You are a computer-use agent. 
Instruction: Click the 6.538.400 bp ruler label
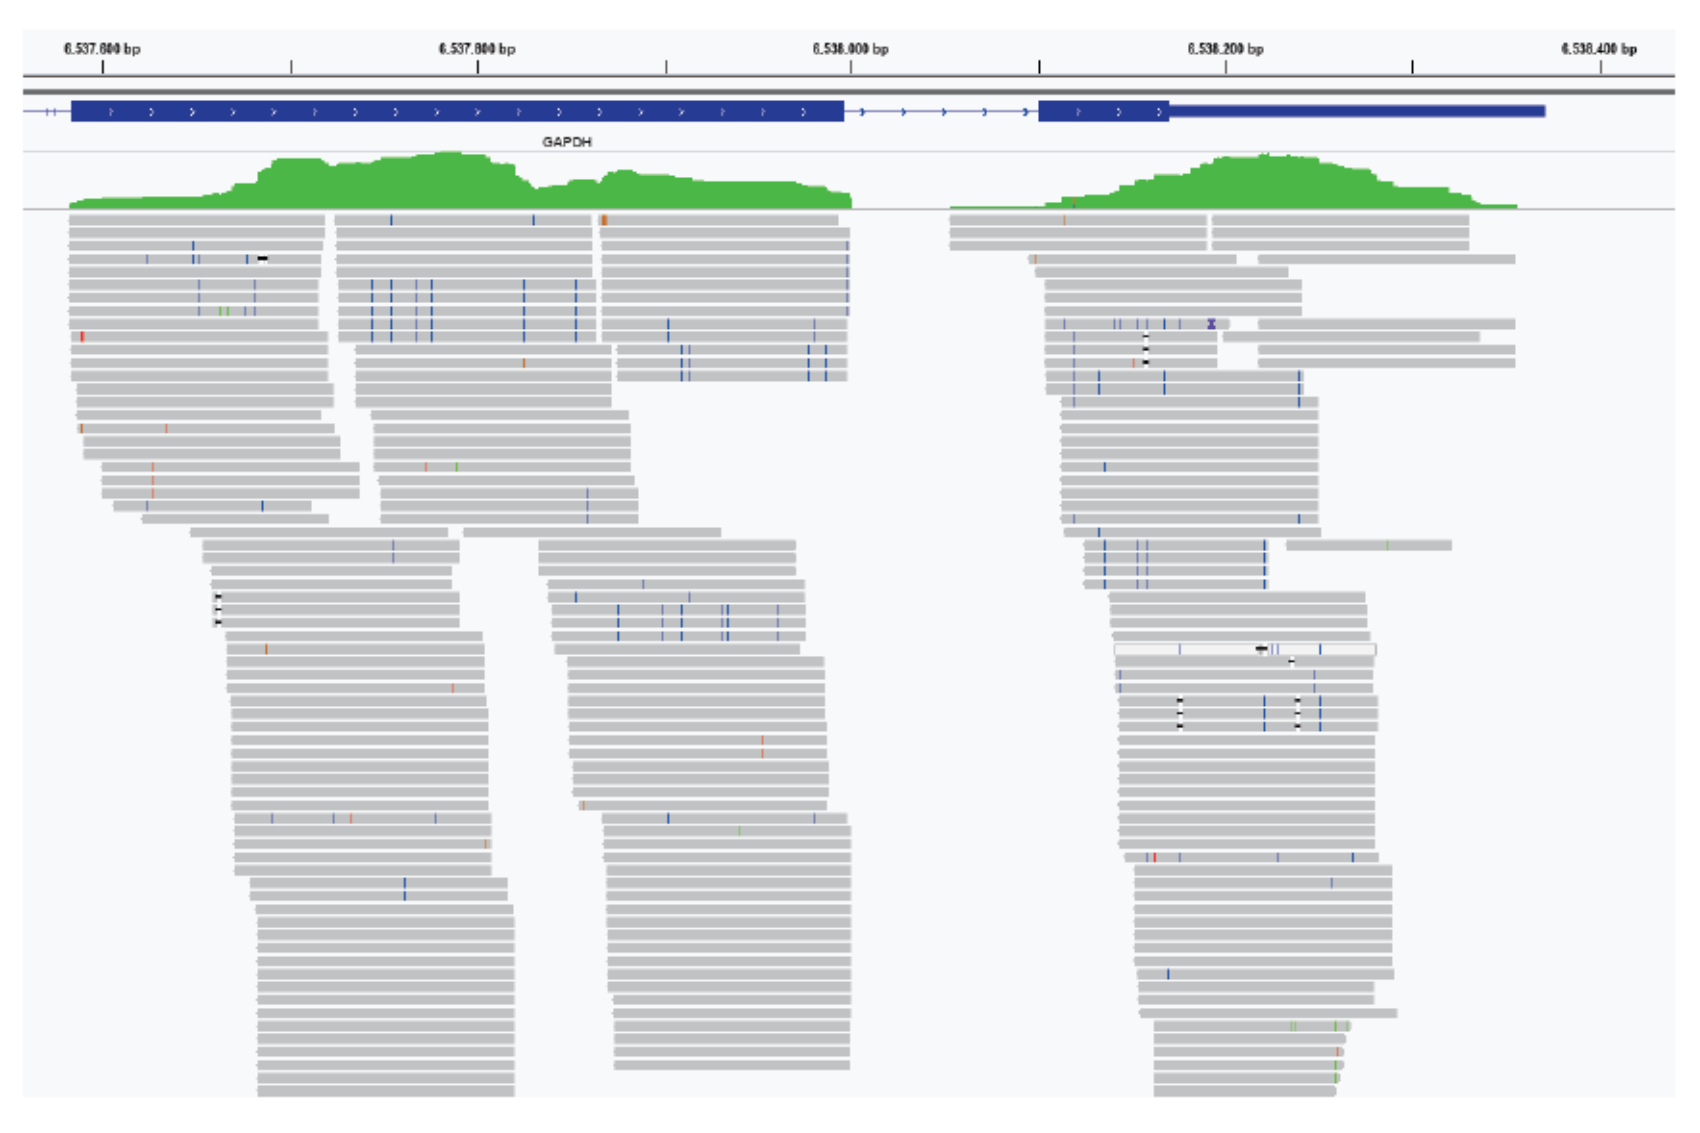[x=1598, y=49]
